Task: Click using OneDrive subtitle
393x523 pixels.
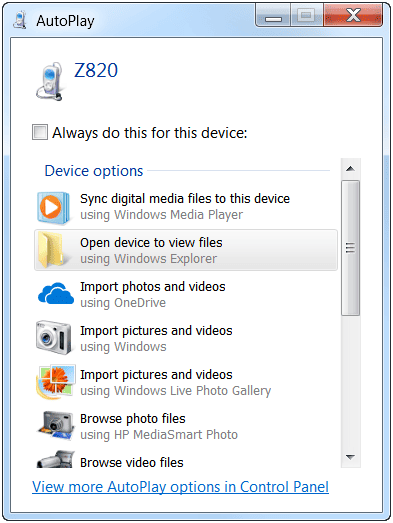Action: 123,303
